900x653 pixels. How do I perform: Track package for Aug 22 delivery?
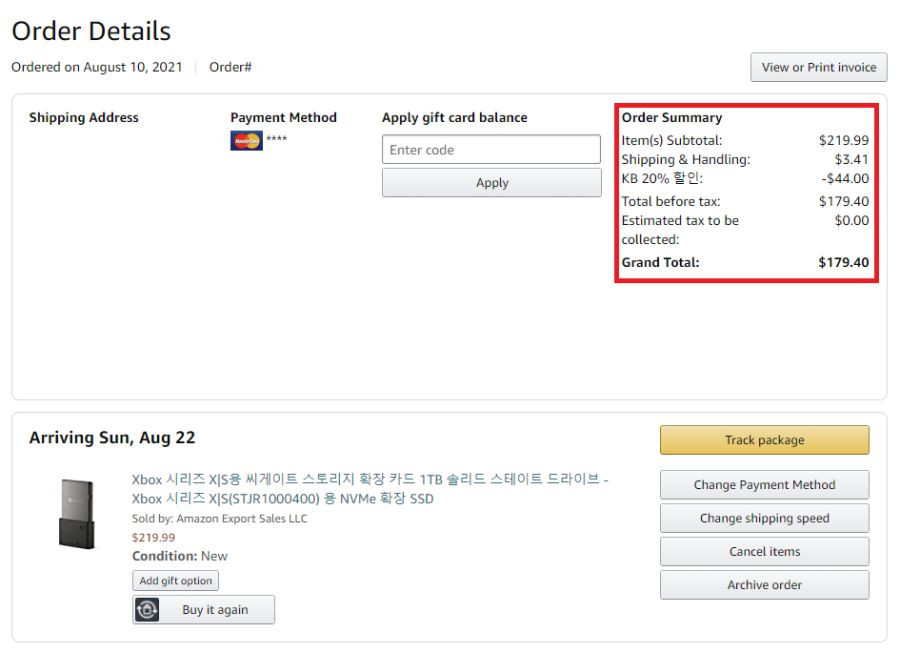tap(765, 440)
